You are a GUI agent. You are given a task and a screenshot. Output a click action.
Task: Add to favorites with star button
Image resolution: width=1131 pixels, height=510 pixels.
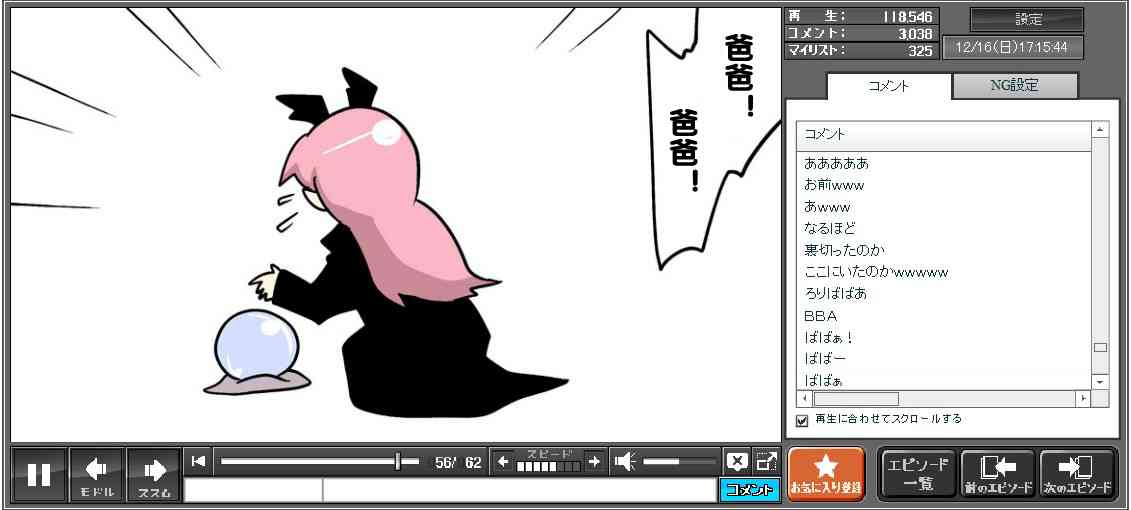(825, 474)
